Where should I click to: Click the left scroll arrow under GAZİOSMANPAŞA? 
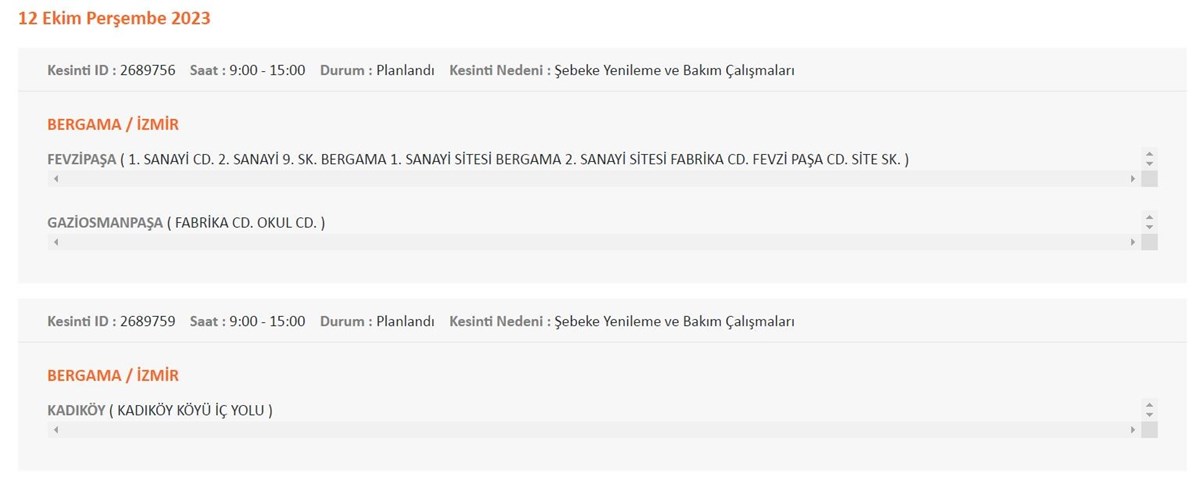[55, 242]
